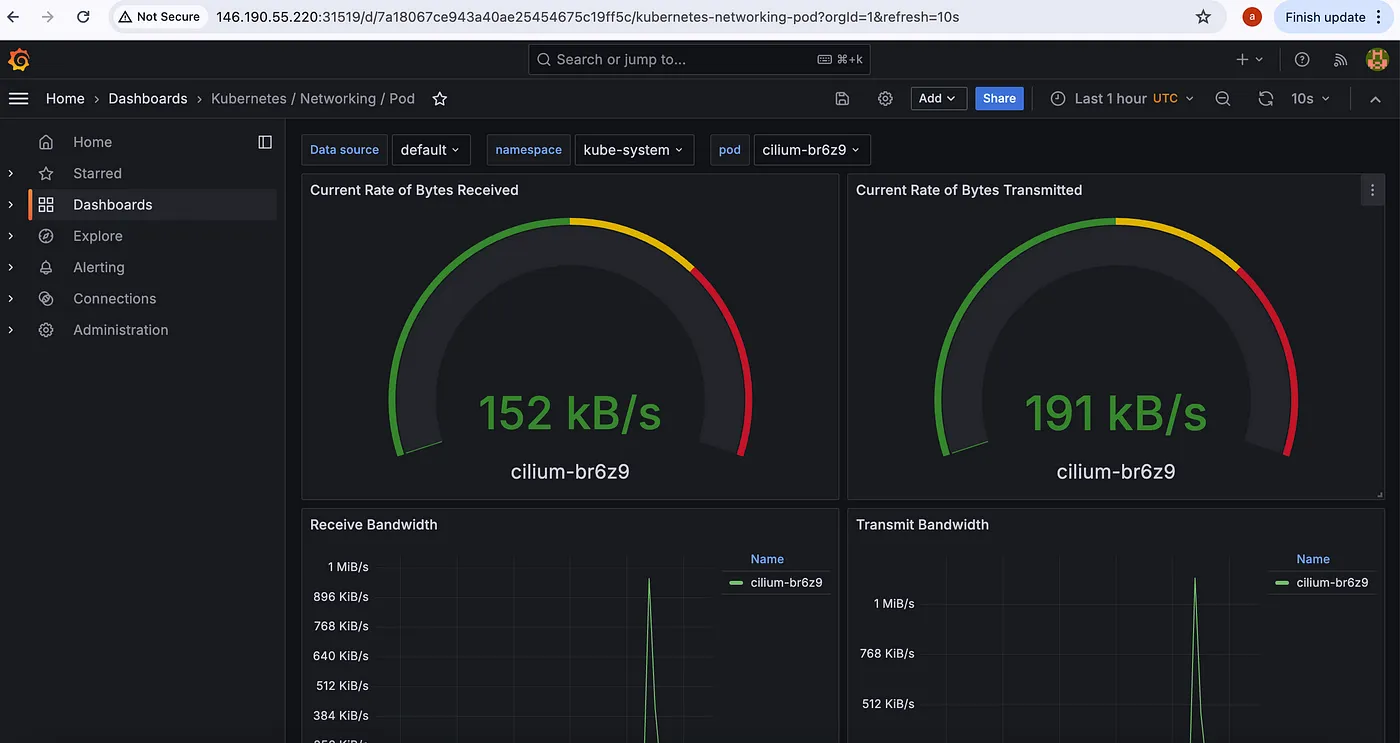Image resolution: width=1400 pixels, height=743 pixels.
Task: Expand the Alerting sidebar section
Action: [x=11, y=267]
